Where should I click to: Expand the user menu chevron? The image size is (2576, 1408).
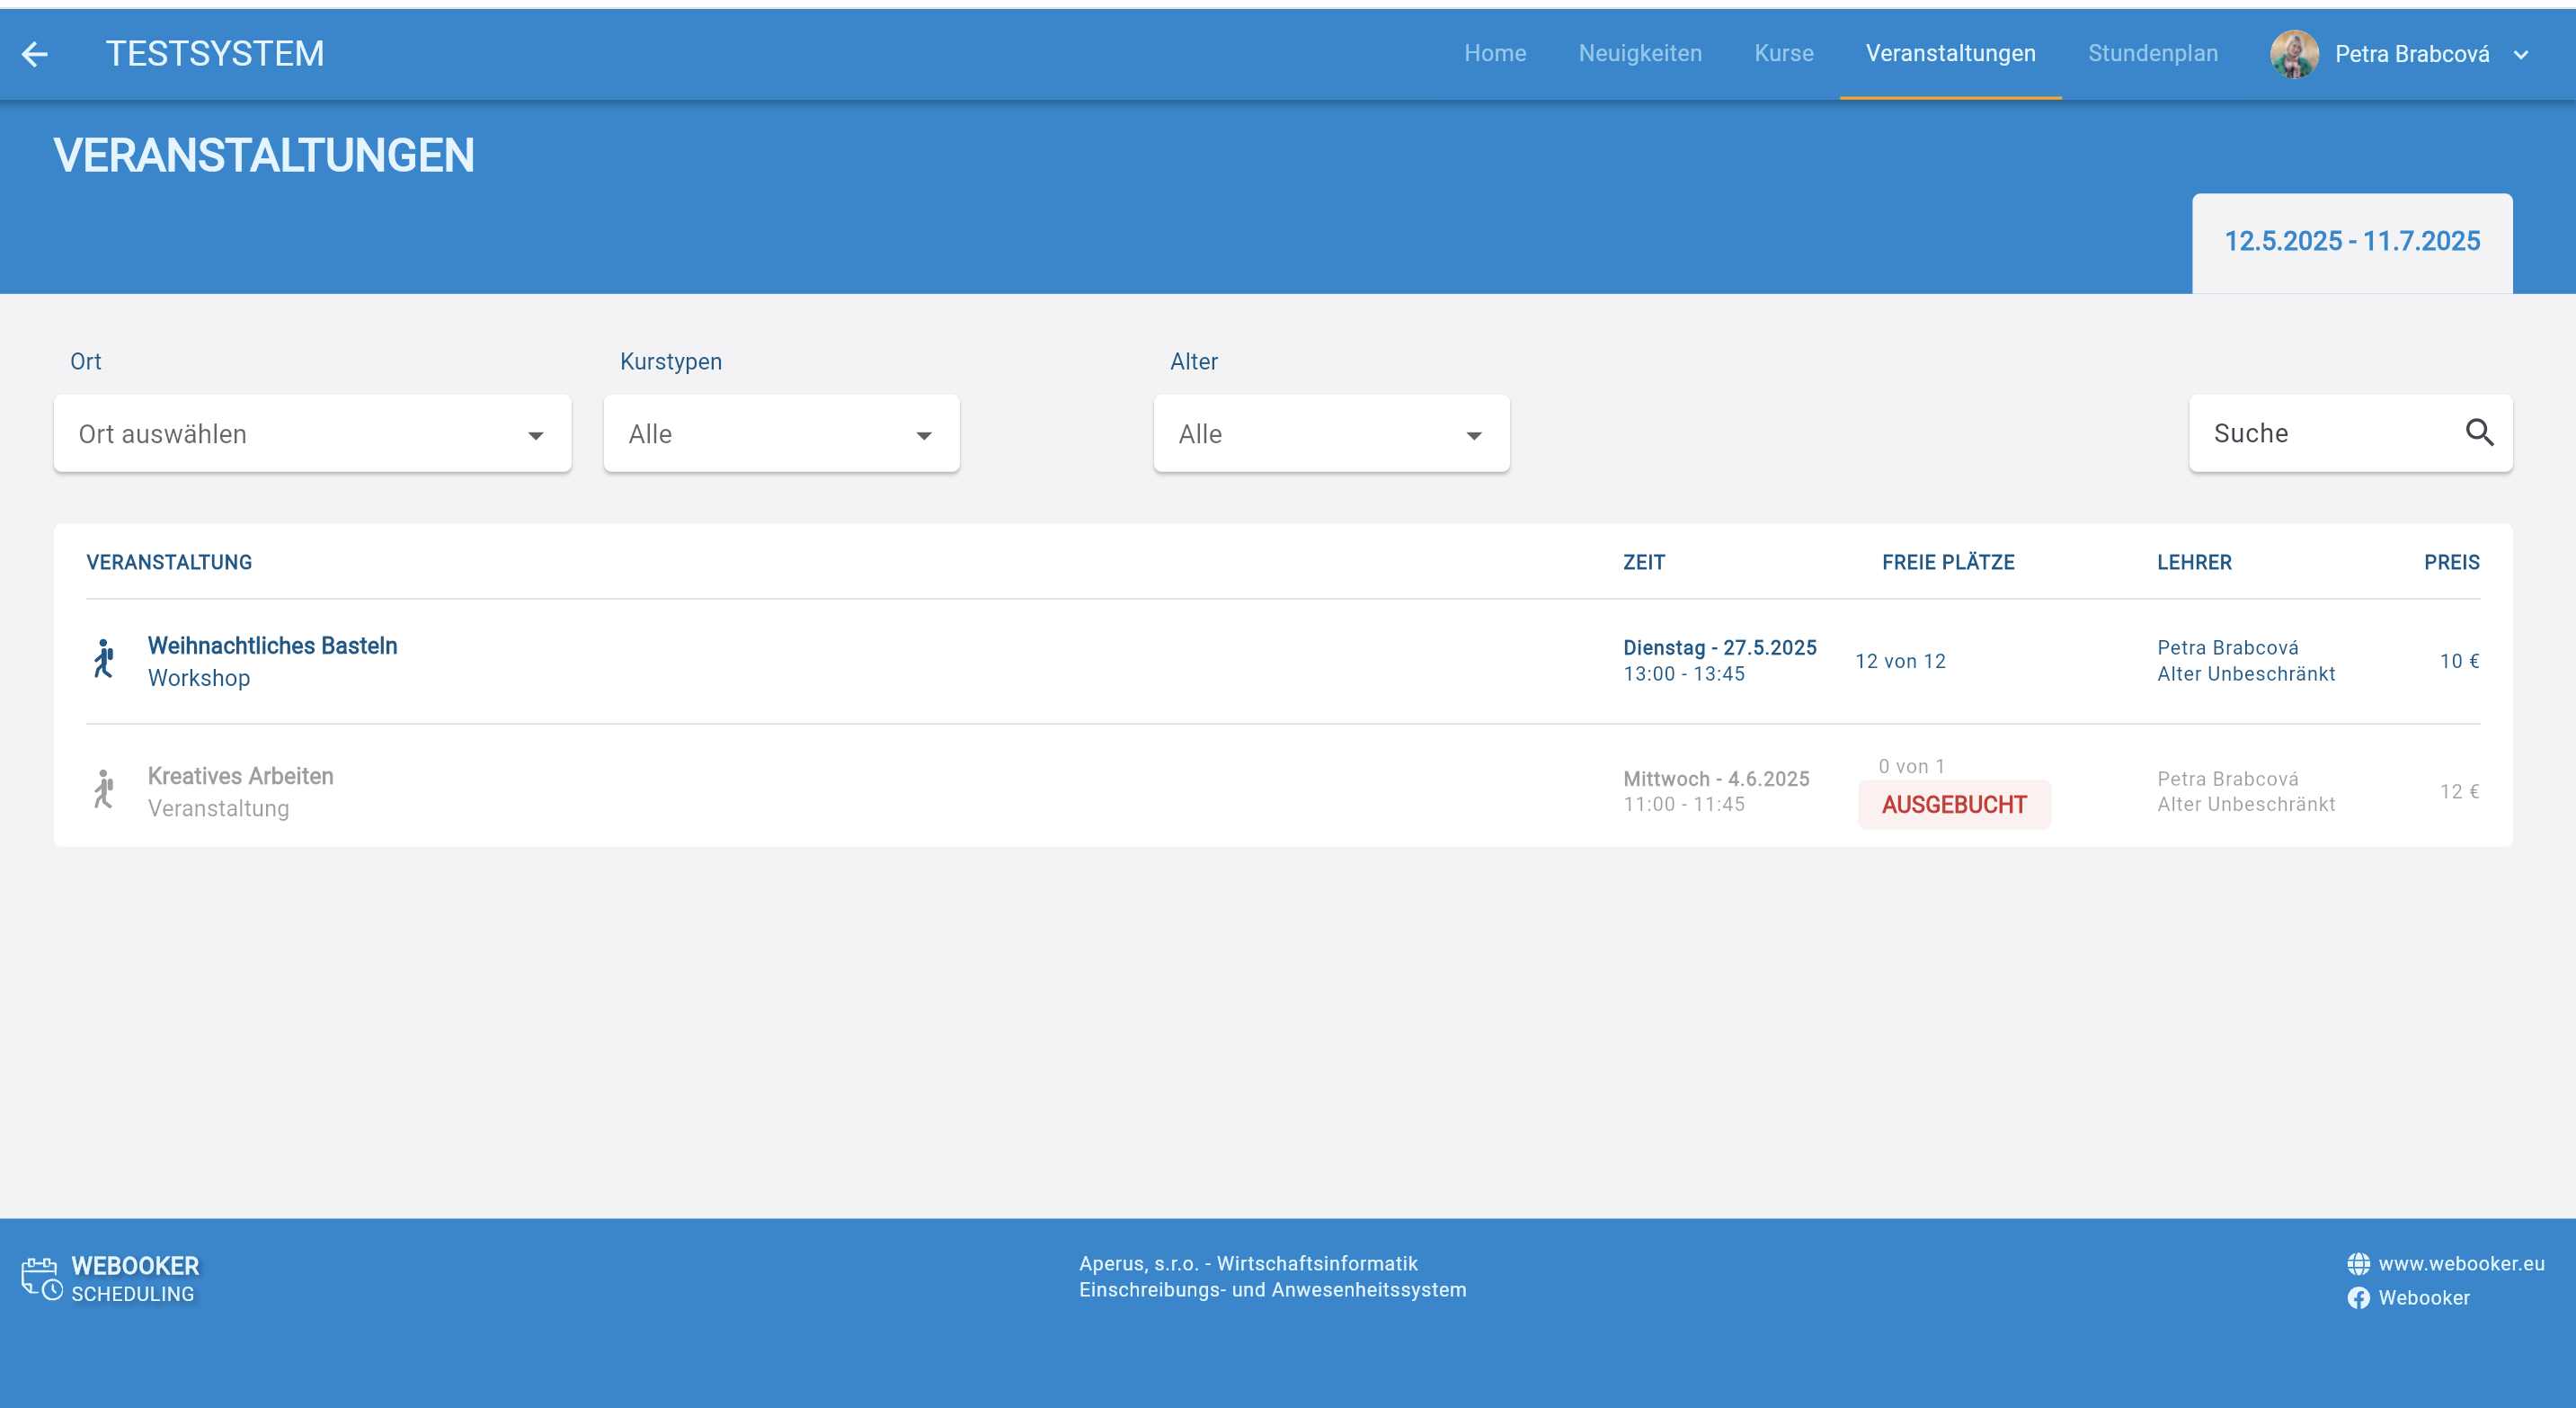(x=2521, y=55)
